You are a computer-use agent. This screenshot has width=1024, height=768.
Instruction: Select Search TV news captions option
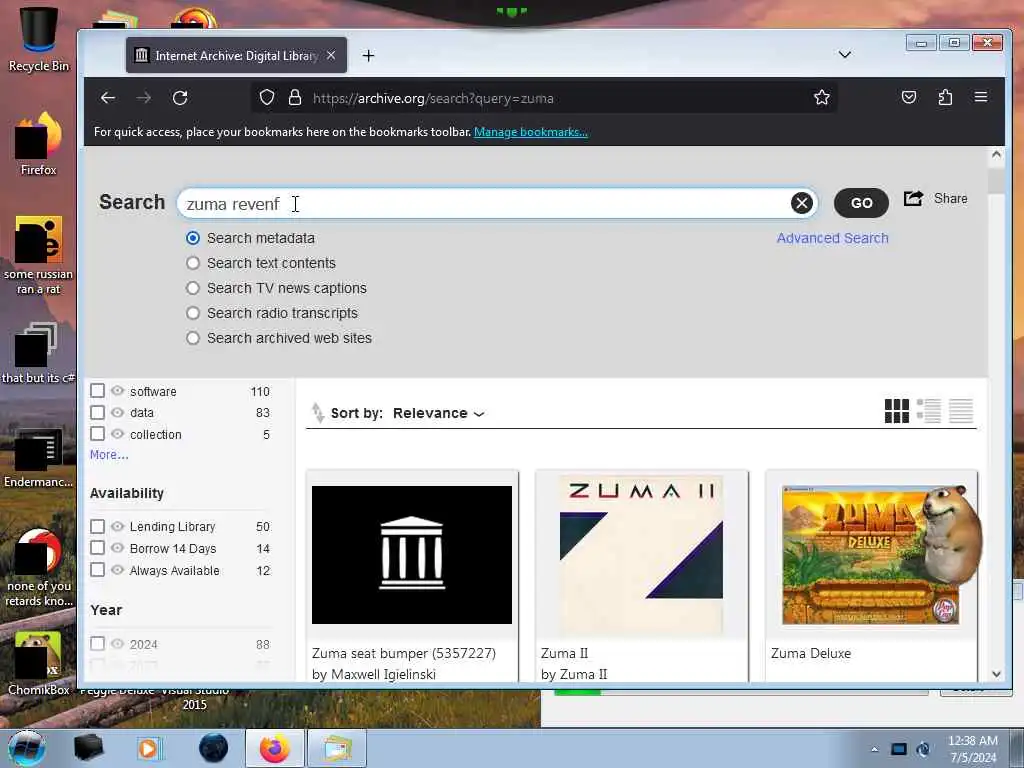tap(193, 288)
